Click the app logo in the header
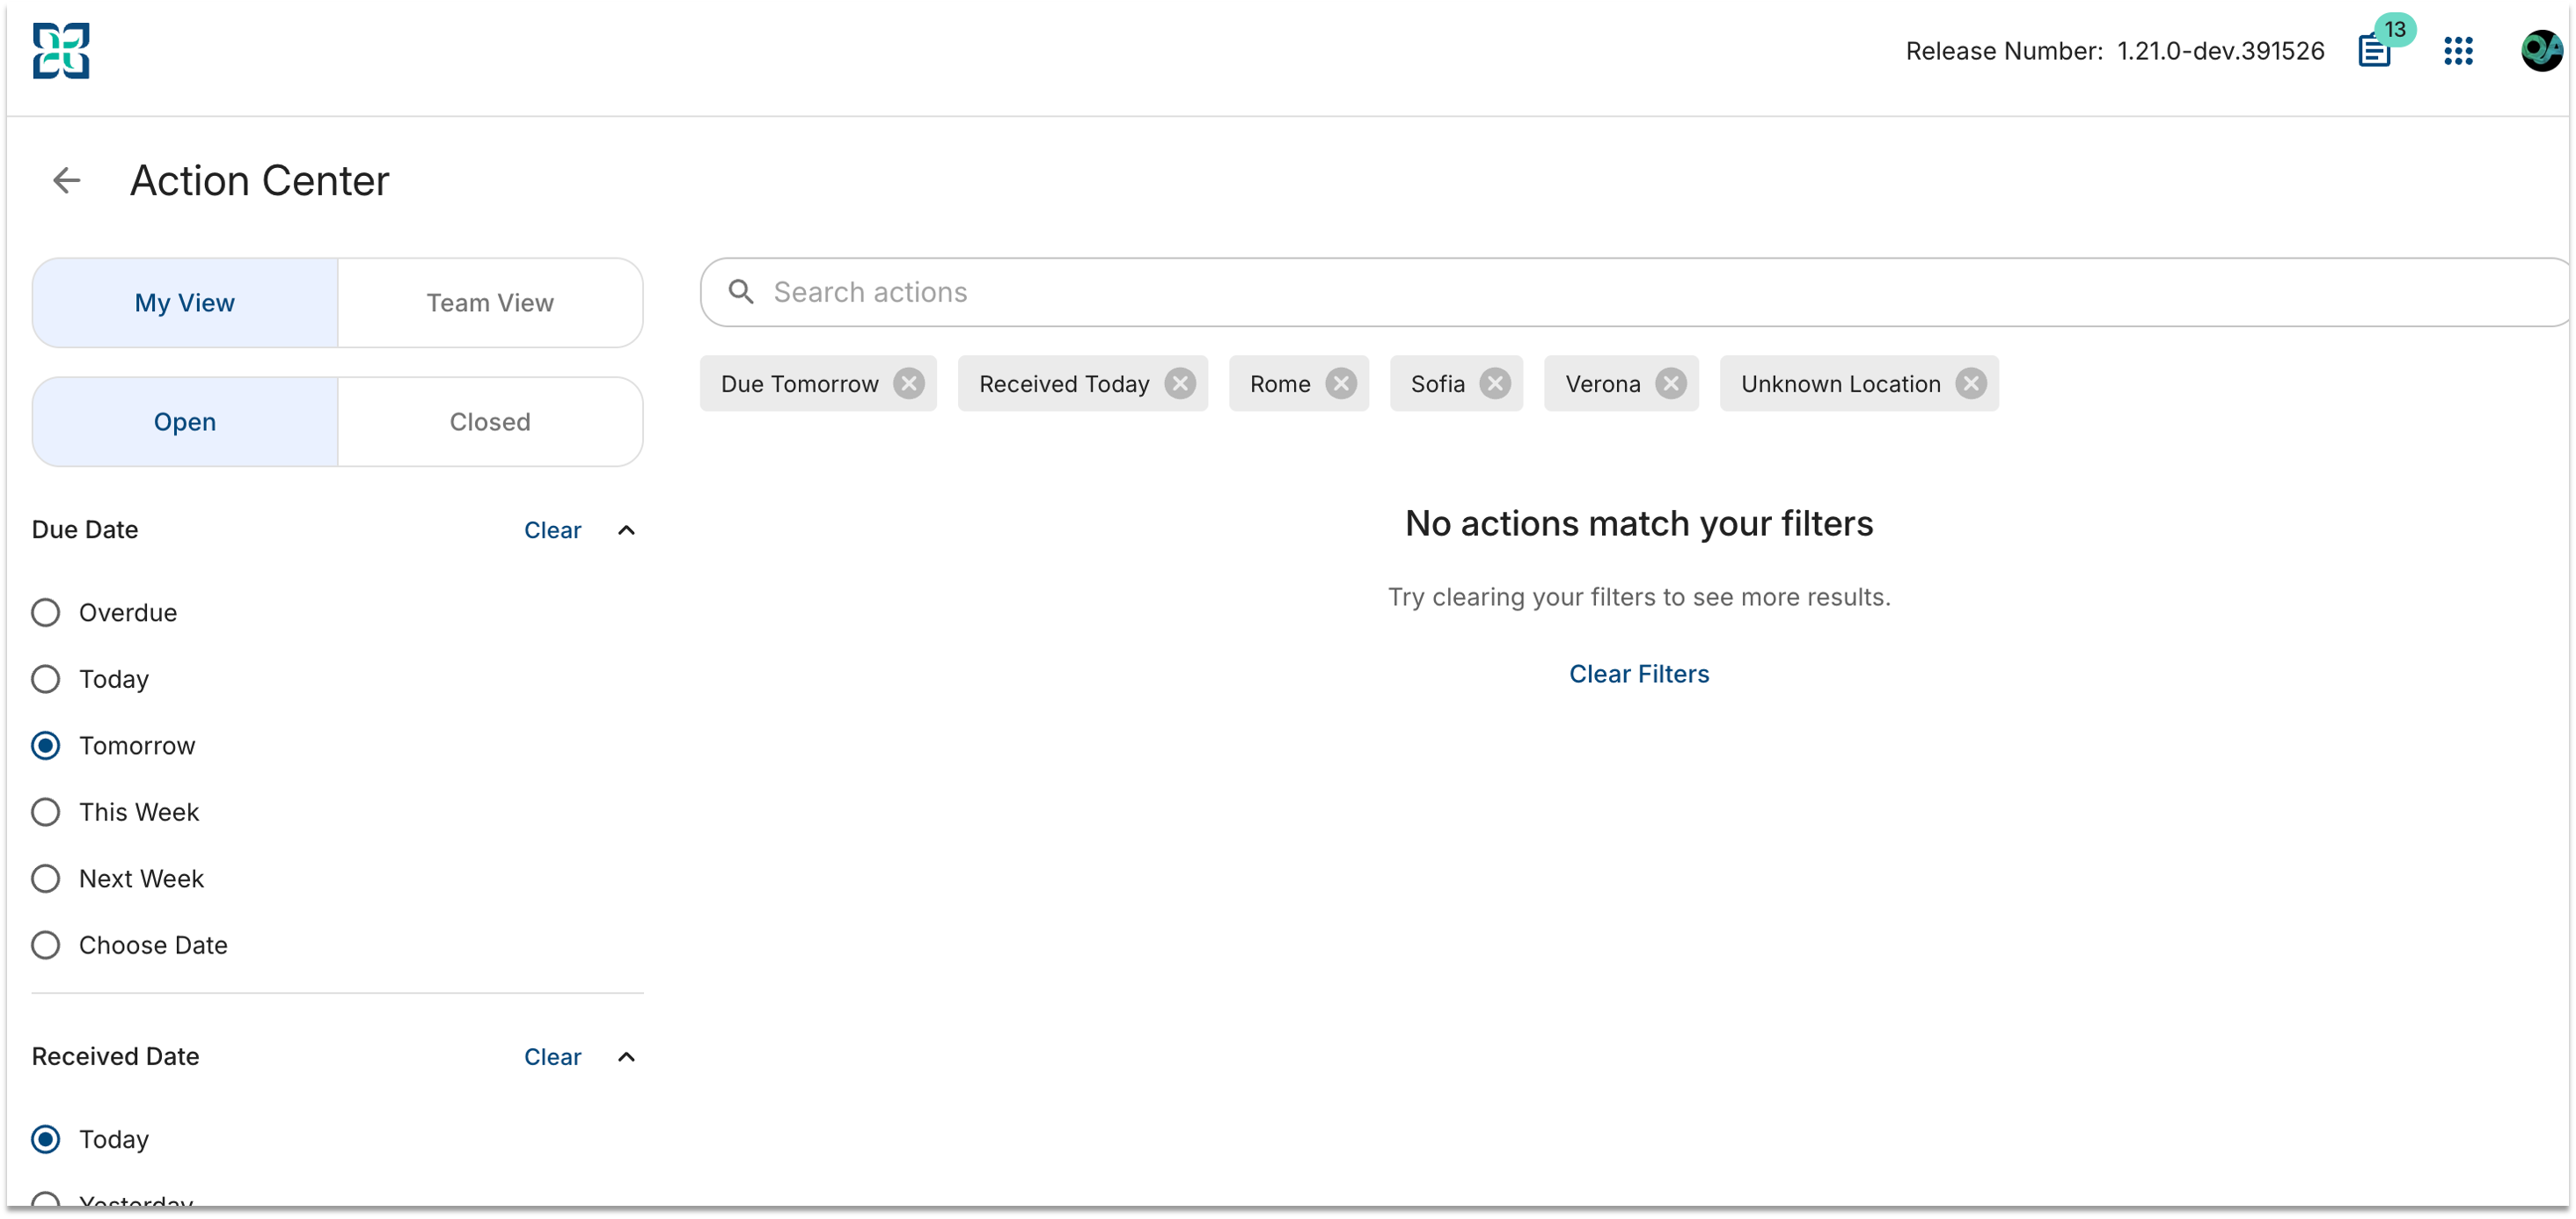The image size is (2576, 1219). pos(61,51)
